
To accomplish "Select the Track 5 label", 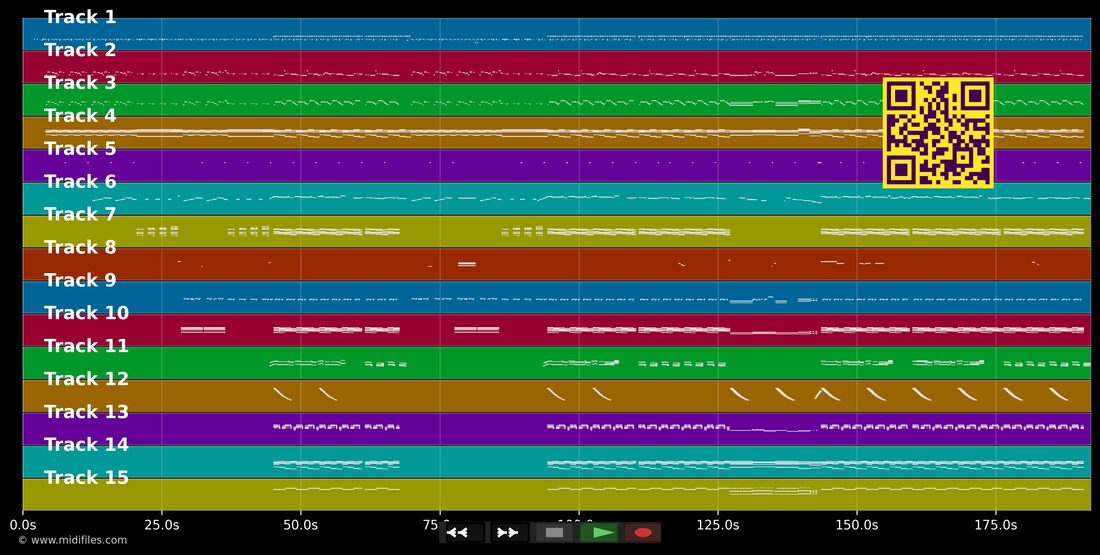I will coord(80,149).
